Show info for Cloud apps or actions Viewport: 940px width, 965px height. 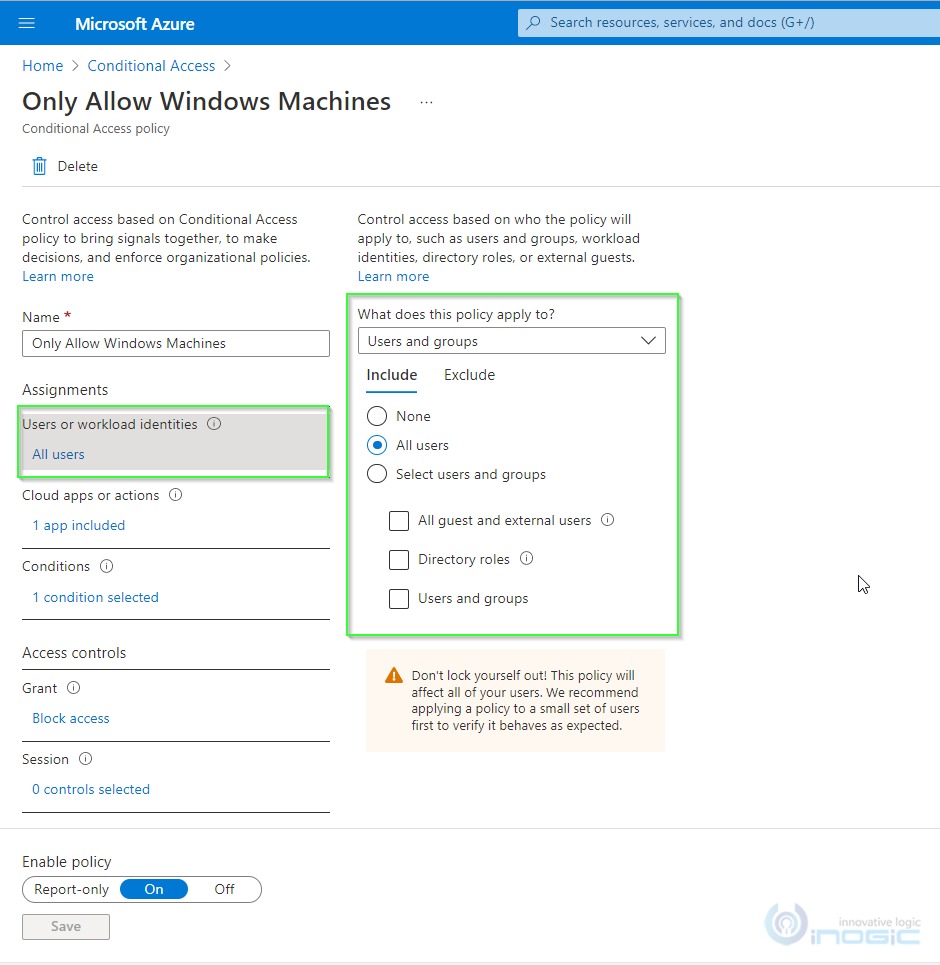tap(175, 495)
